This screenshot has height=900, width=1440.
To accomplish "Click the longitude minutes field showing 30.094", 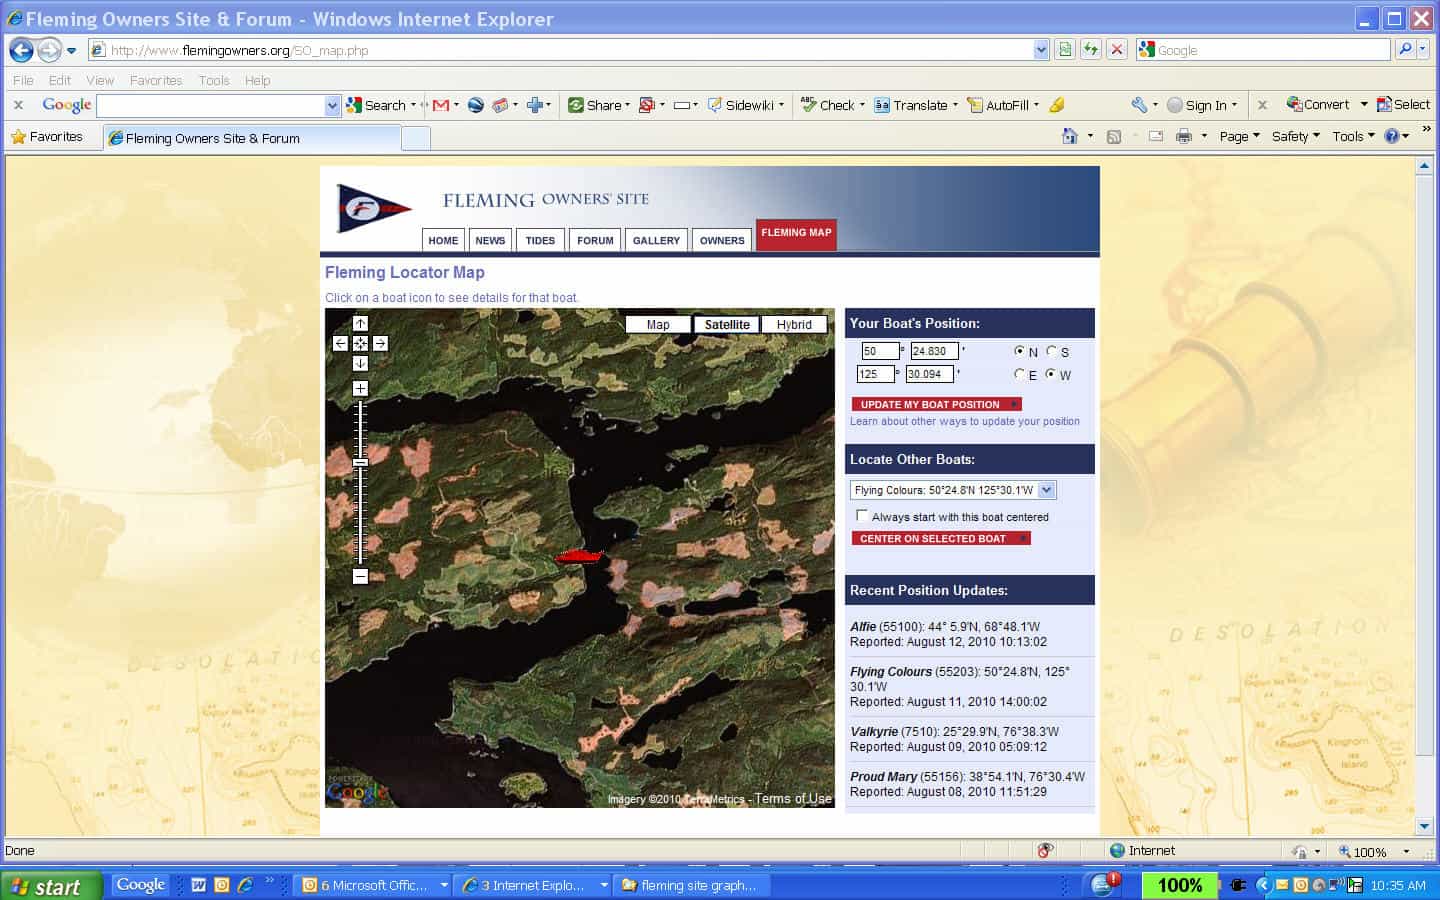I will (930, 374).
